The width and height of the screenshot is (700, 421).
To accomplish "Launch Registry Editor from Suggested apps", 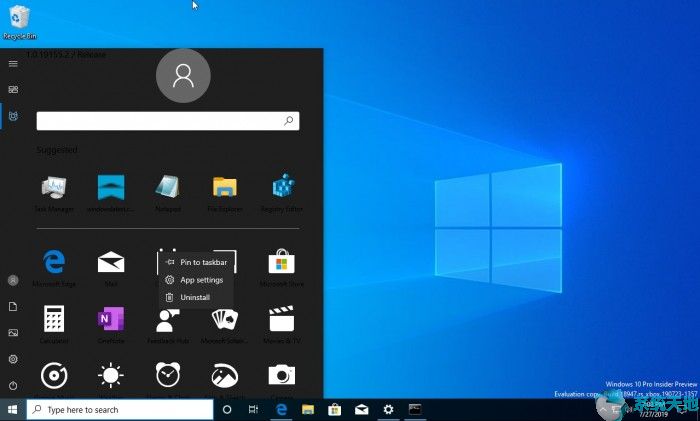I will click(x=282, y=186).
